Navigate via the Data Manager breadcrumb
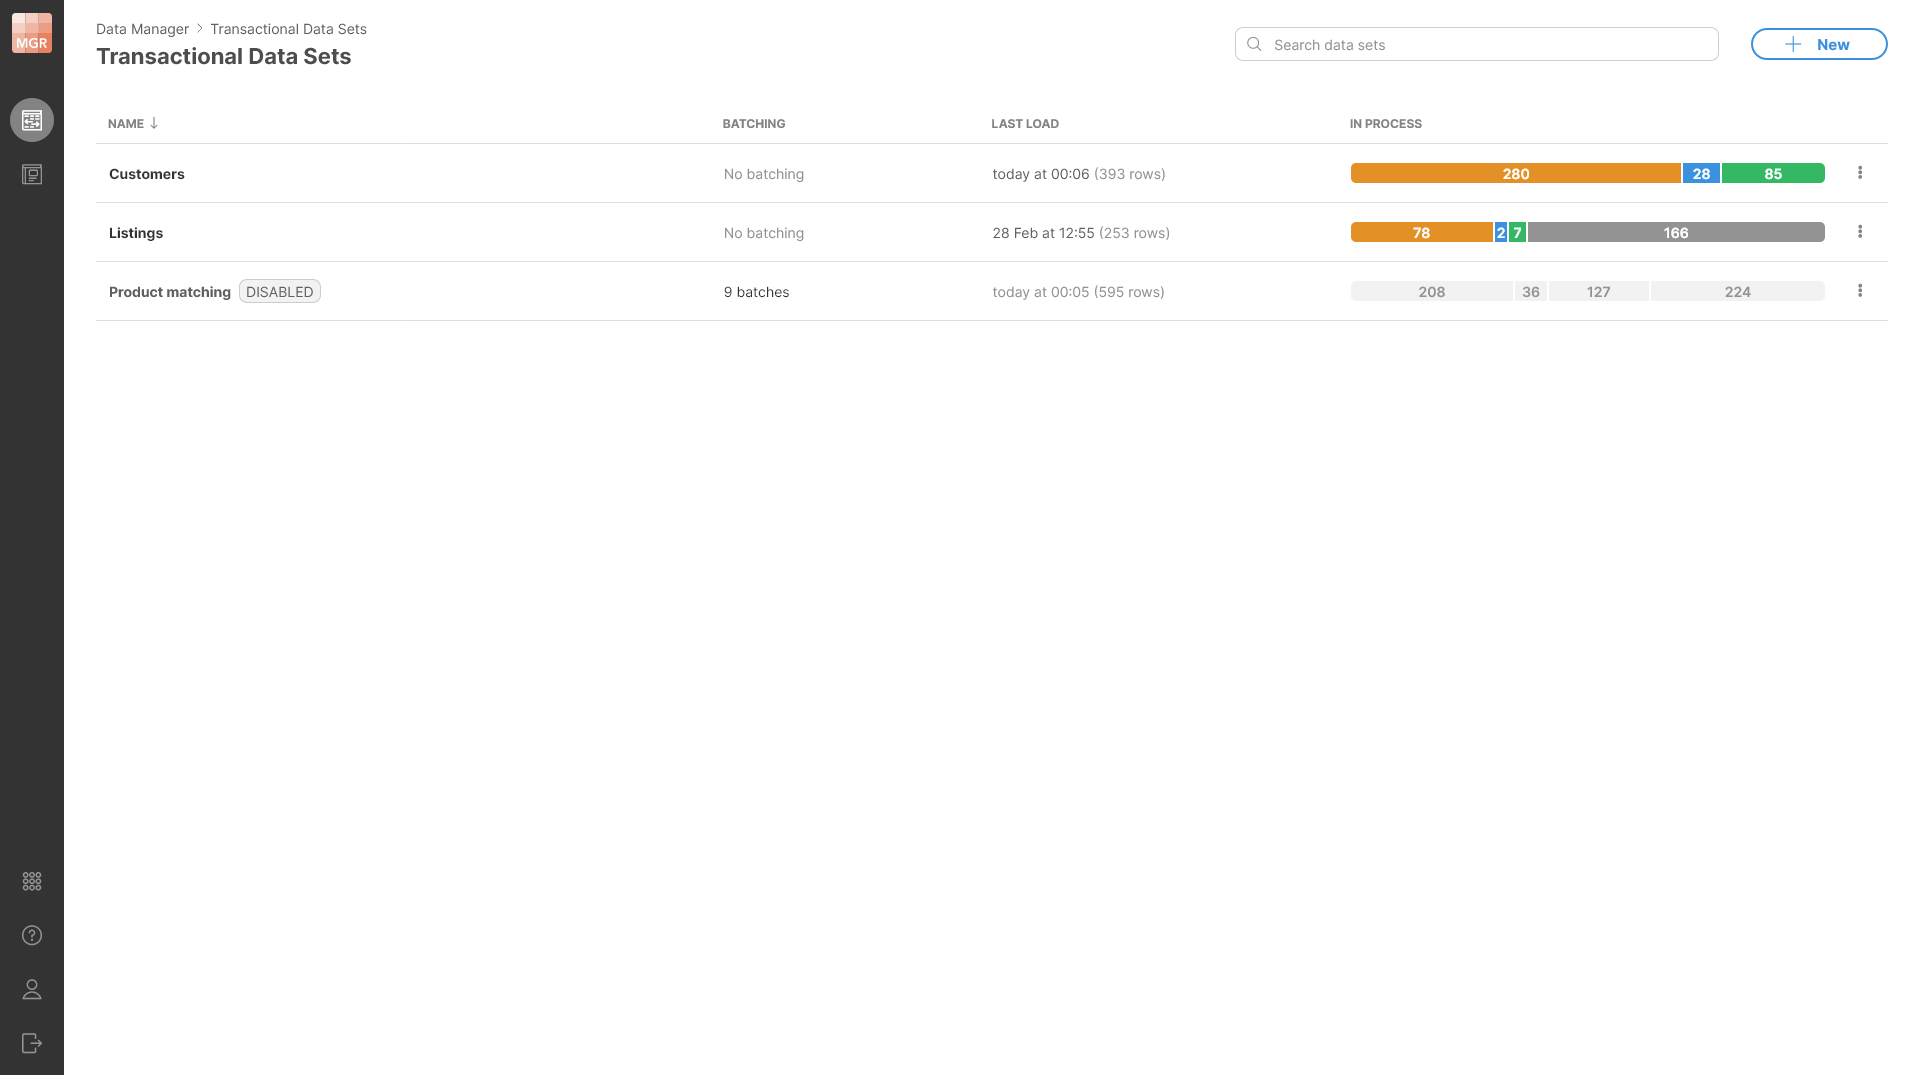 coord(142,29)
